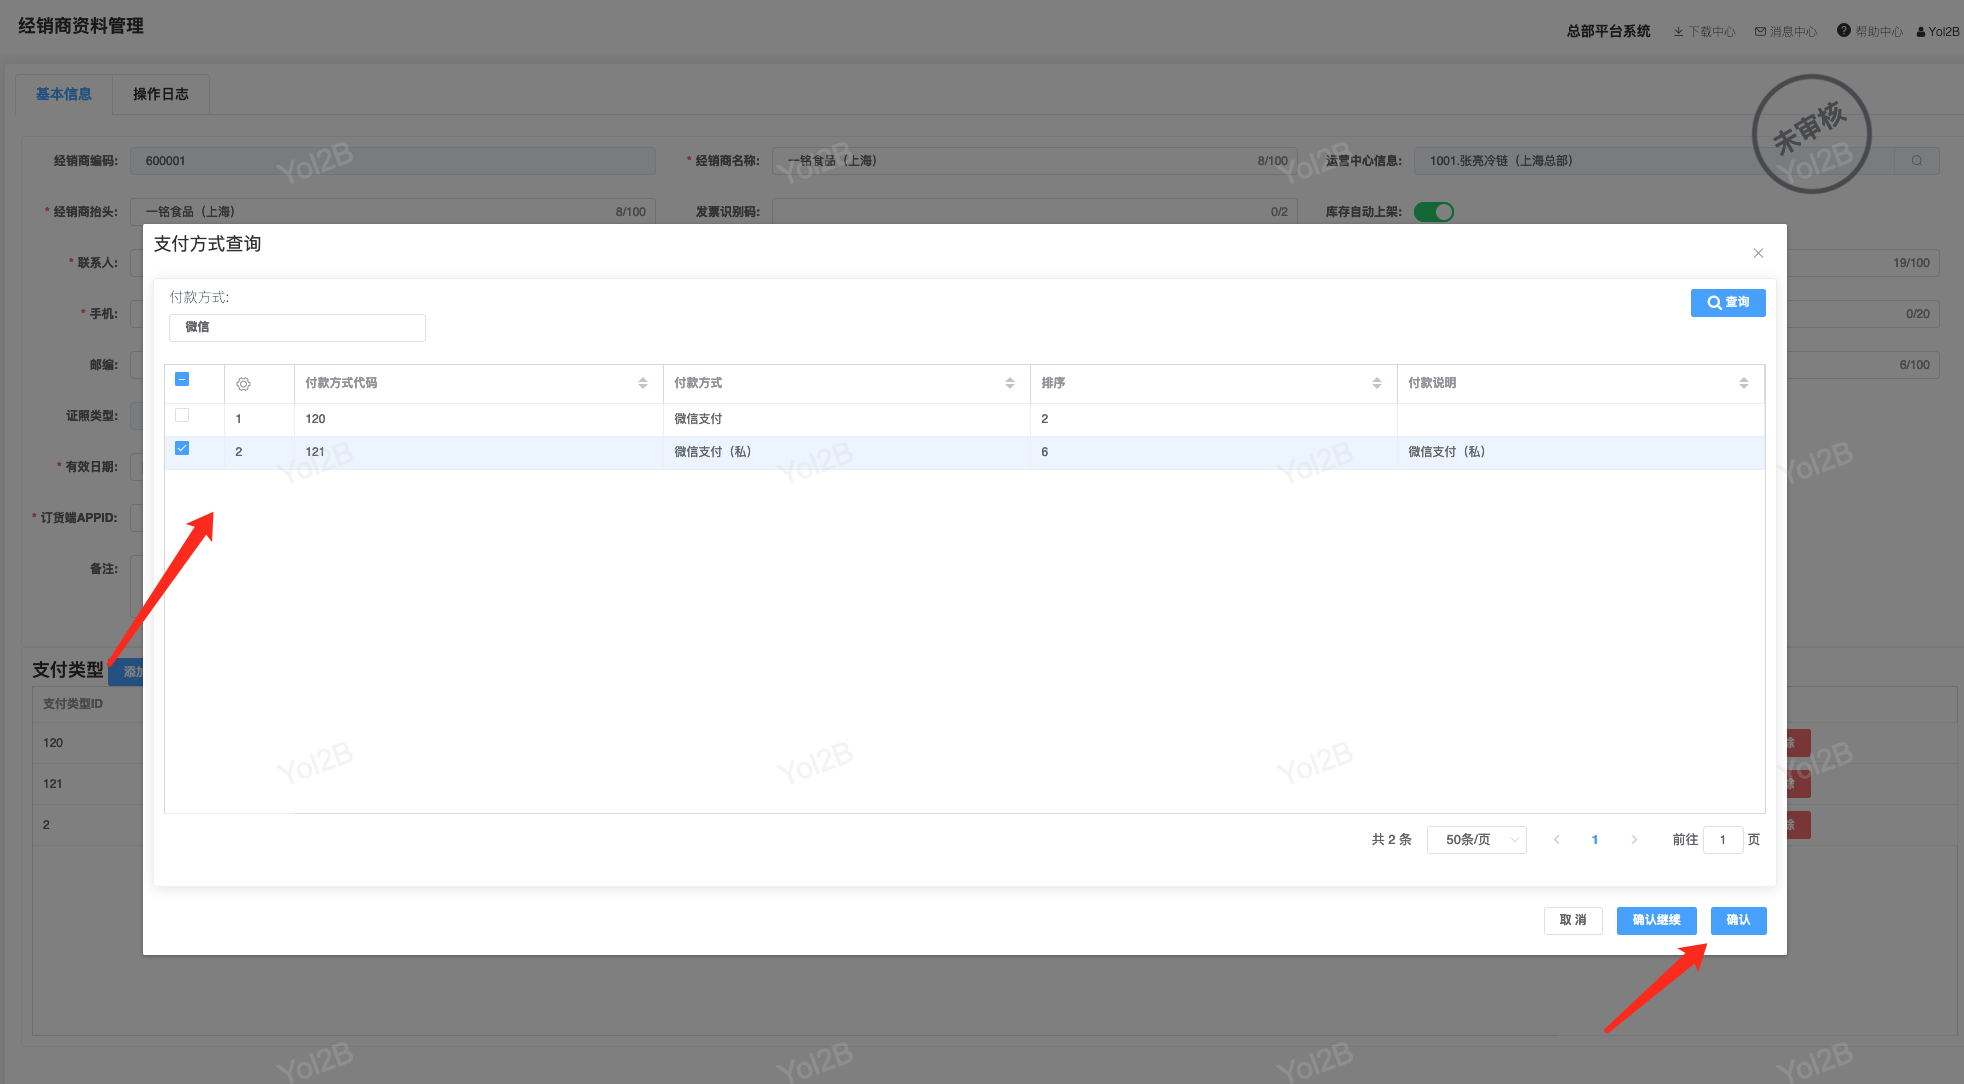
Task: Go to previous page arrow in pagination
Action: pyautogui.click(x=1556, y=840)
